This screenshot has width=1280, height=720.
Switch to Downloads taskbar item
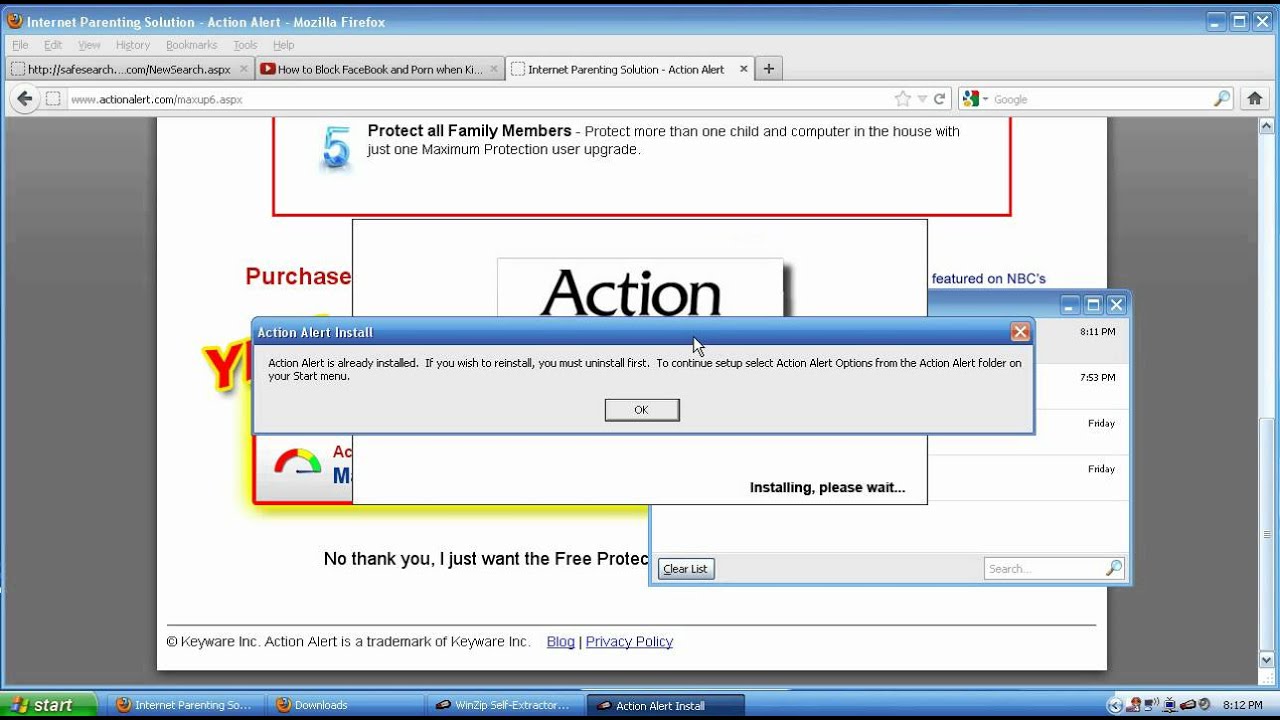pyautogui.click(x=346, y=705)
